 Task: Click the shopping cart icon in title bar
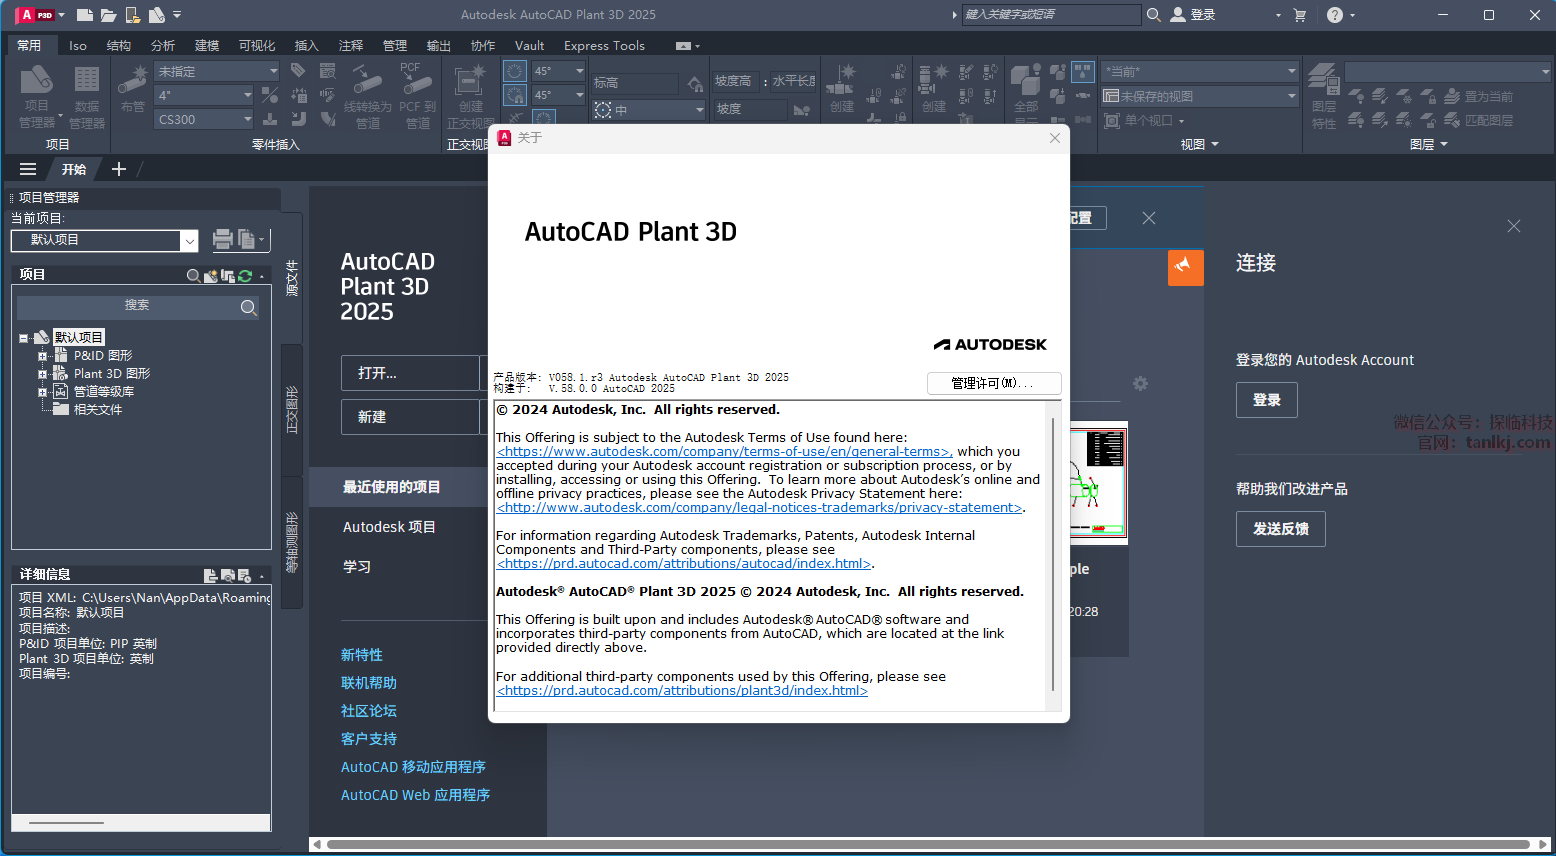[x=1300, y=15]
